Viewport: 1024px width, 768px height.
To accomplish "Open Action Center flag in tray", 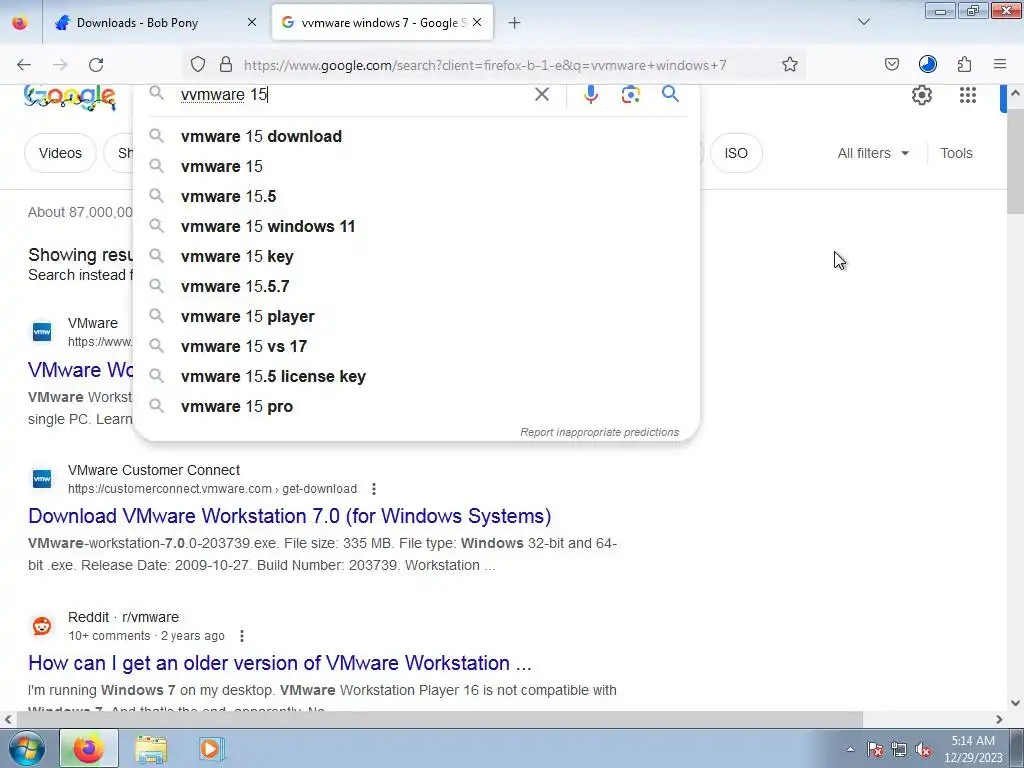I will click(875, 749).
